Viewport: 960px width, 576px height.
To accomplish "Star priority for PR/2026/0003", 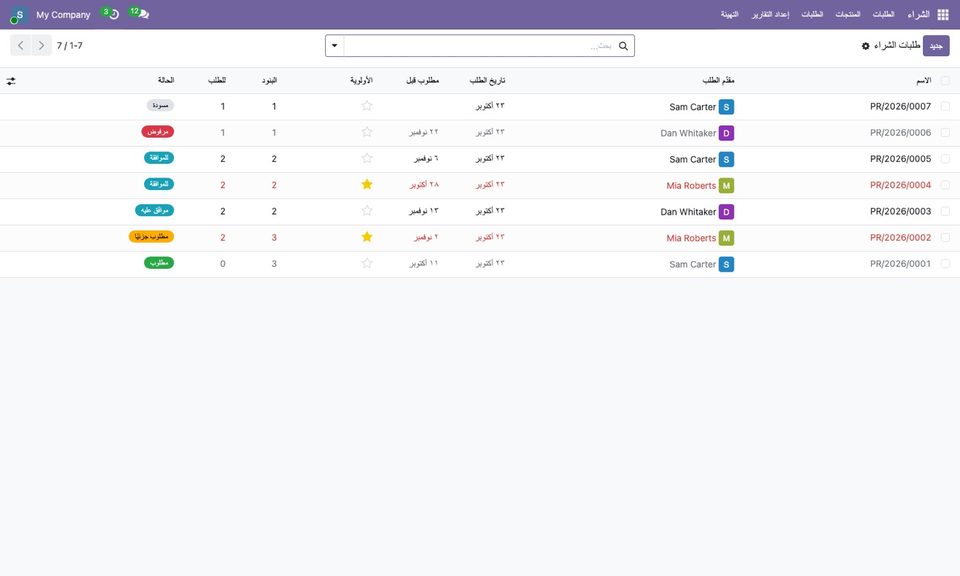I will click(x=367, y=211).
